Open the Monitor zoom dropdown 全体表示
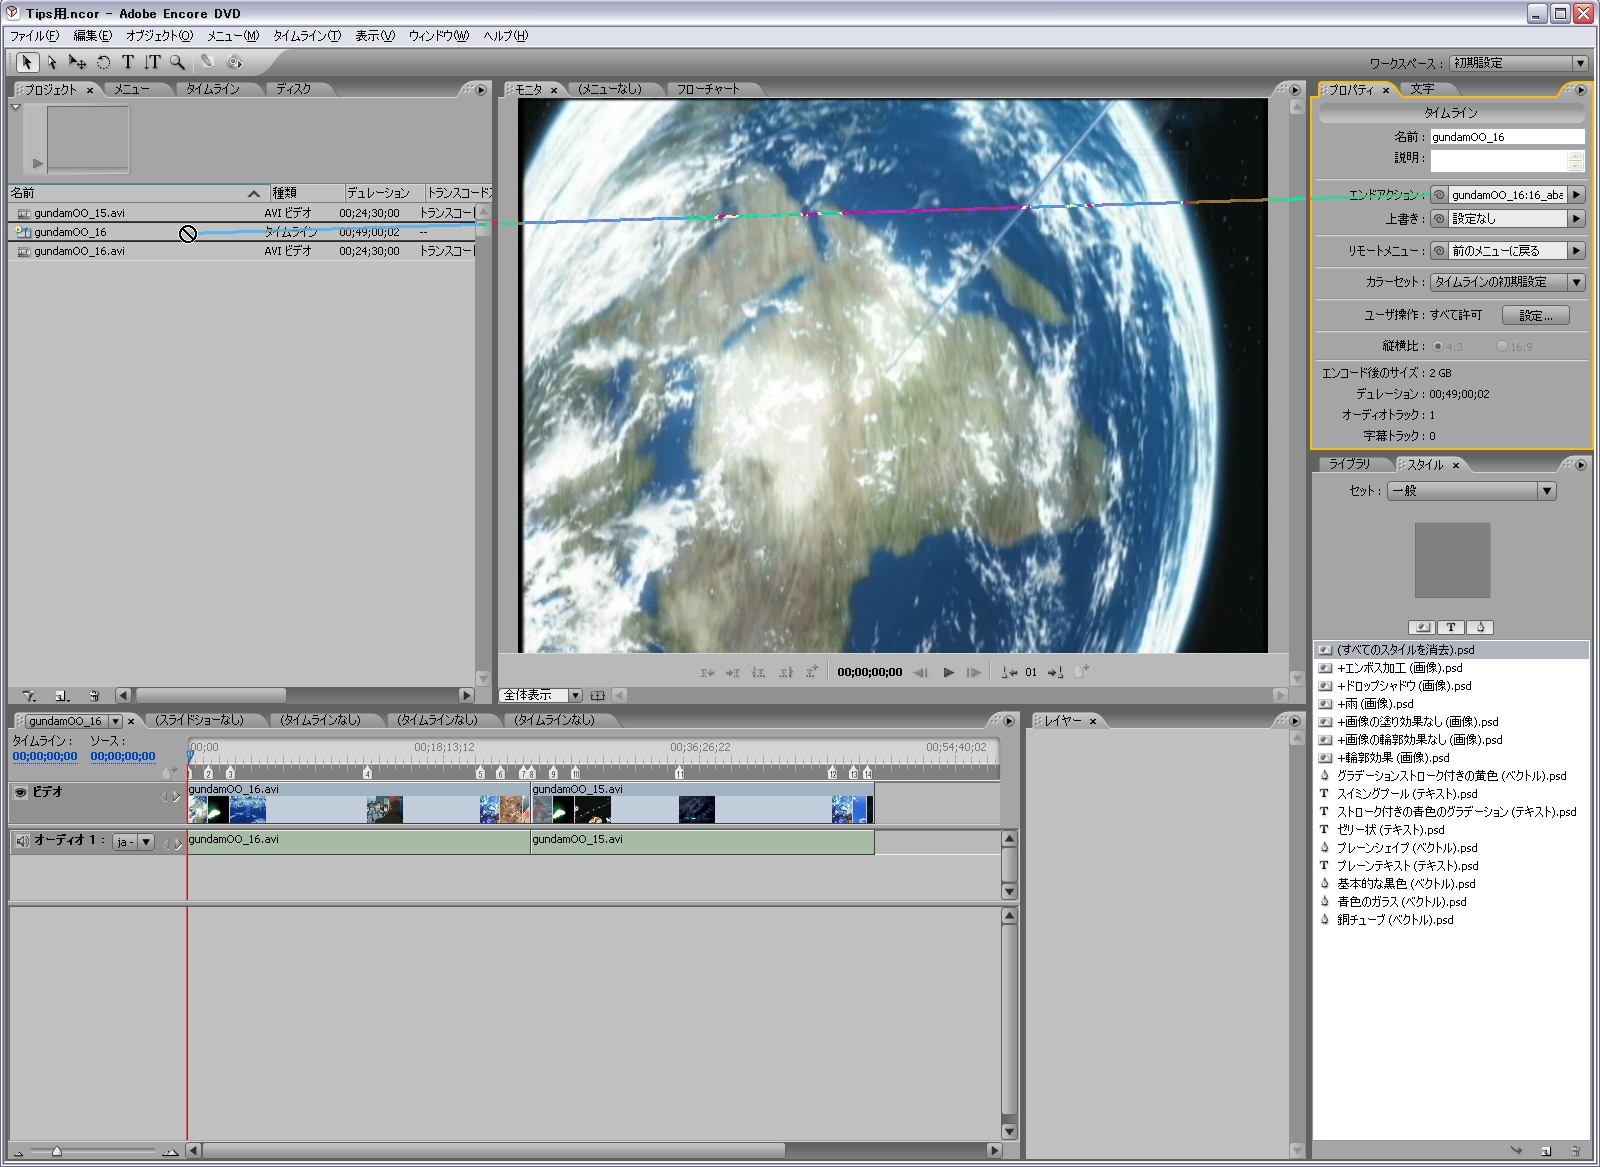Image resolution: width=1600 pixels, height=1167 pixels. click(x=541, y=695)
